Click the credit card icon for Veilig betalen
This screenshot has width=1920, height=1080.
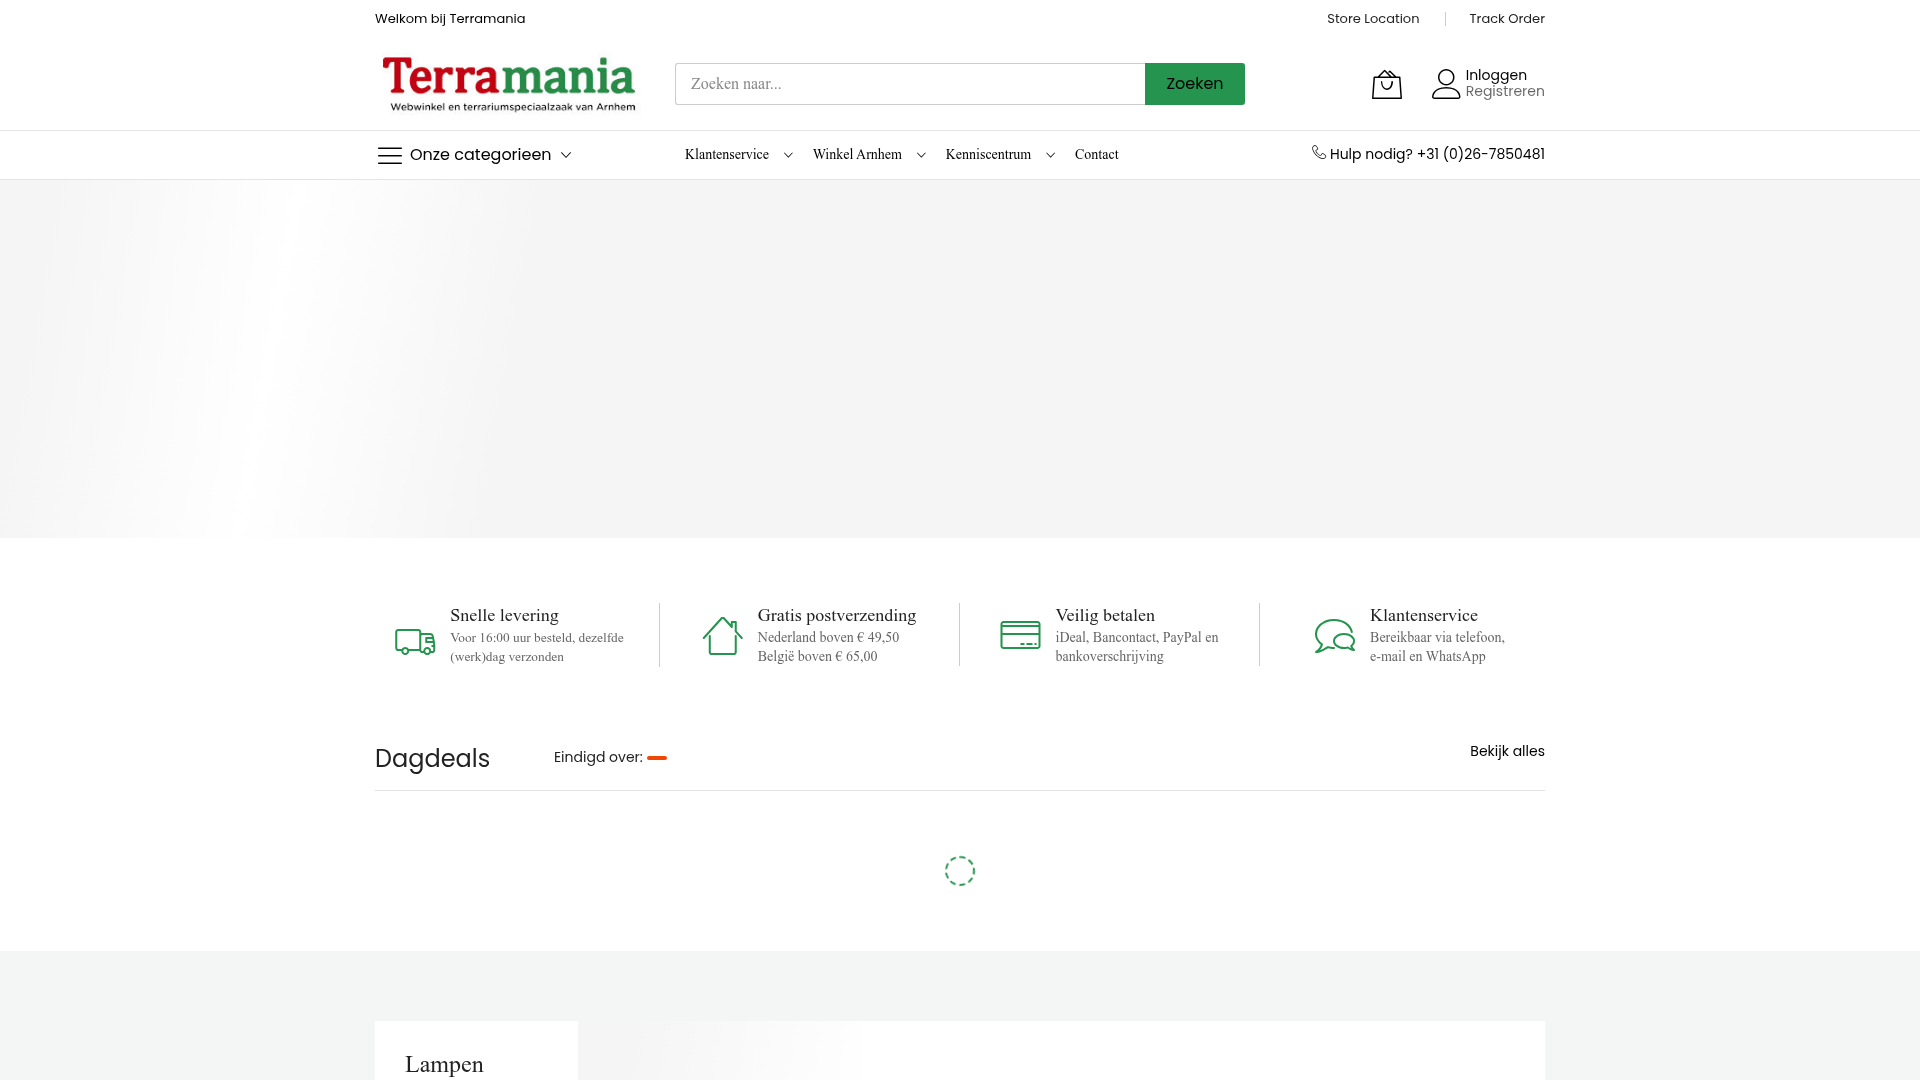click(x=1020, y=635)
